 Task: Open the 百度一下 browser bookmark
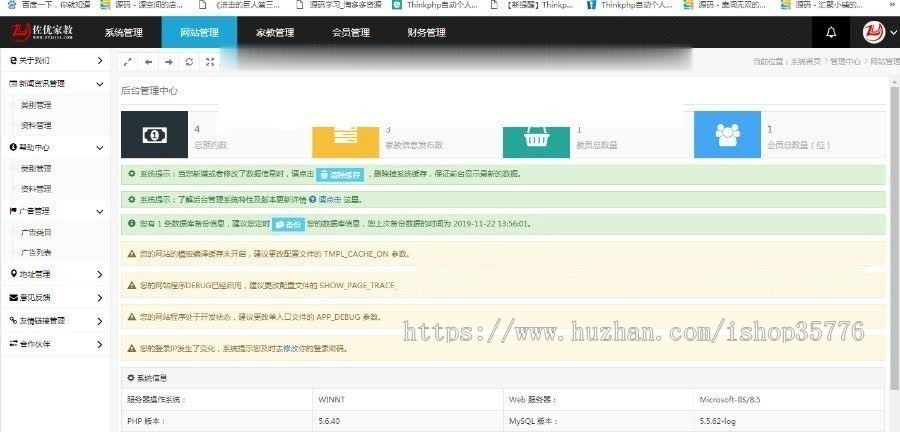pos(51,5)
